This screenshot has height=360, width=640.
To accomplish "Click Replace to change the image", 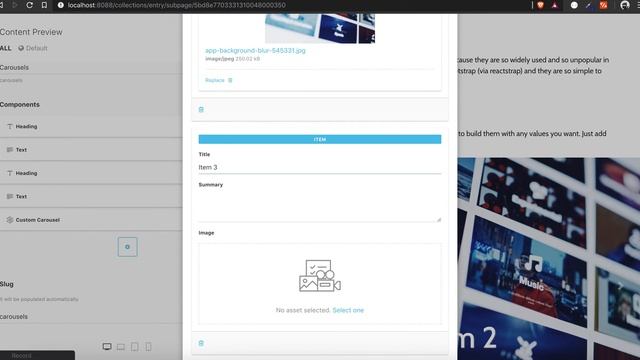I will [215, 80].
